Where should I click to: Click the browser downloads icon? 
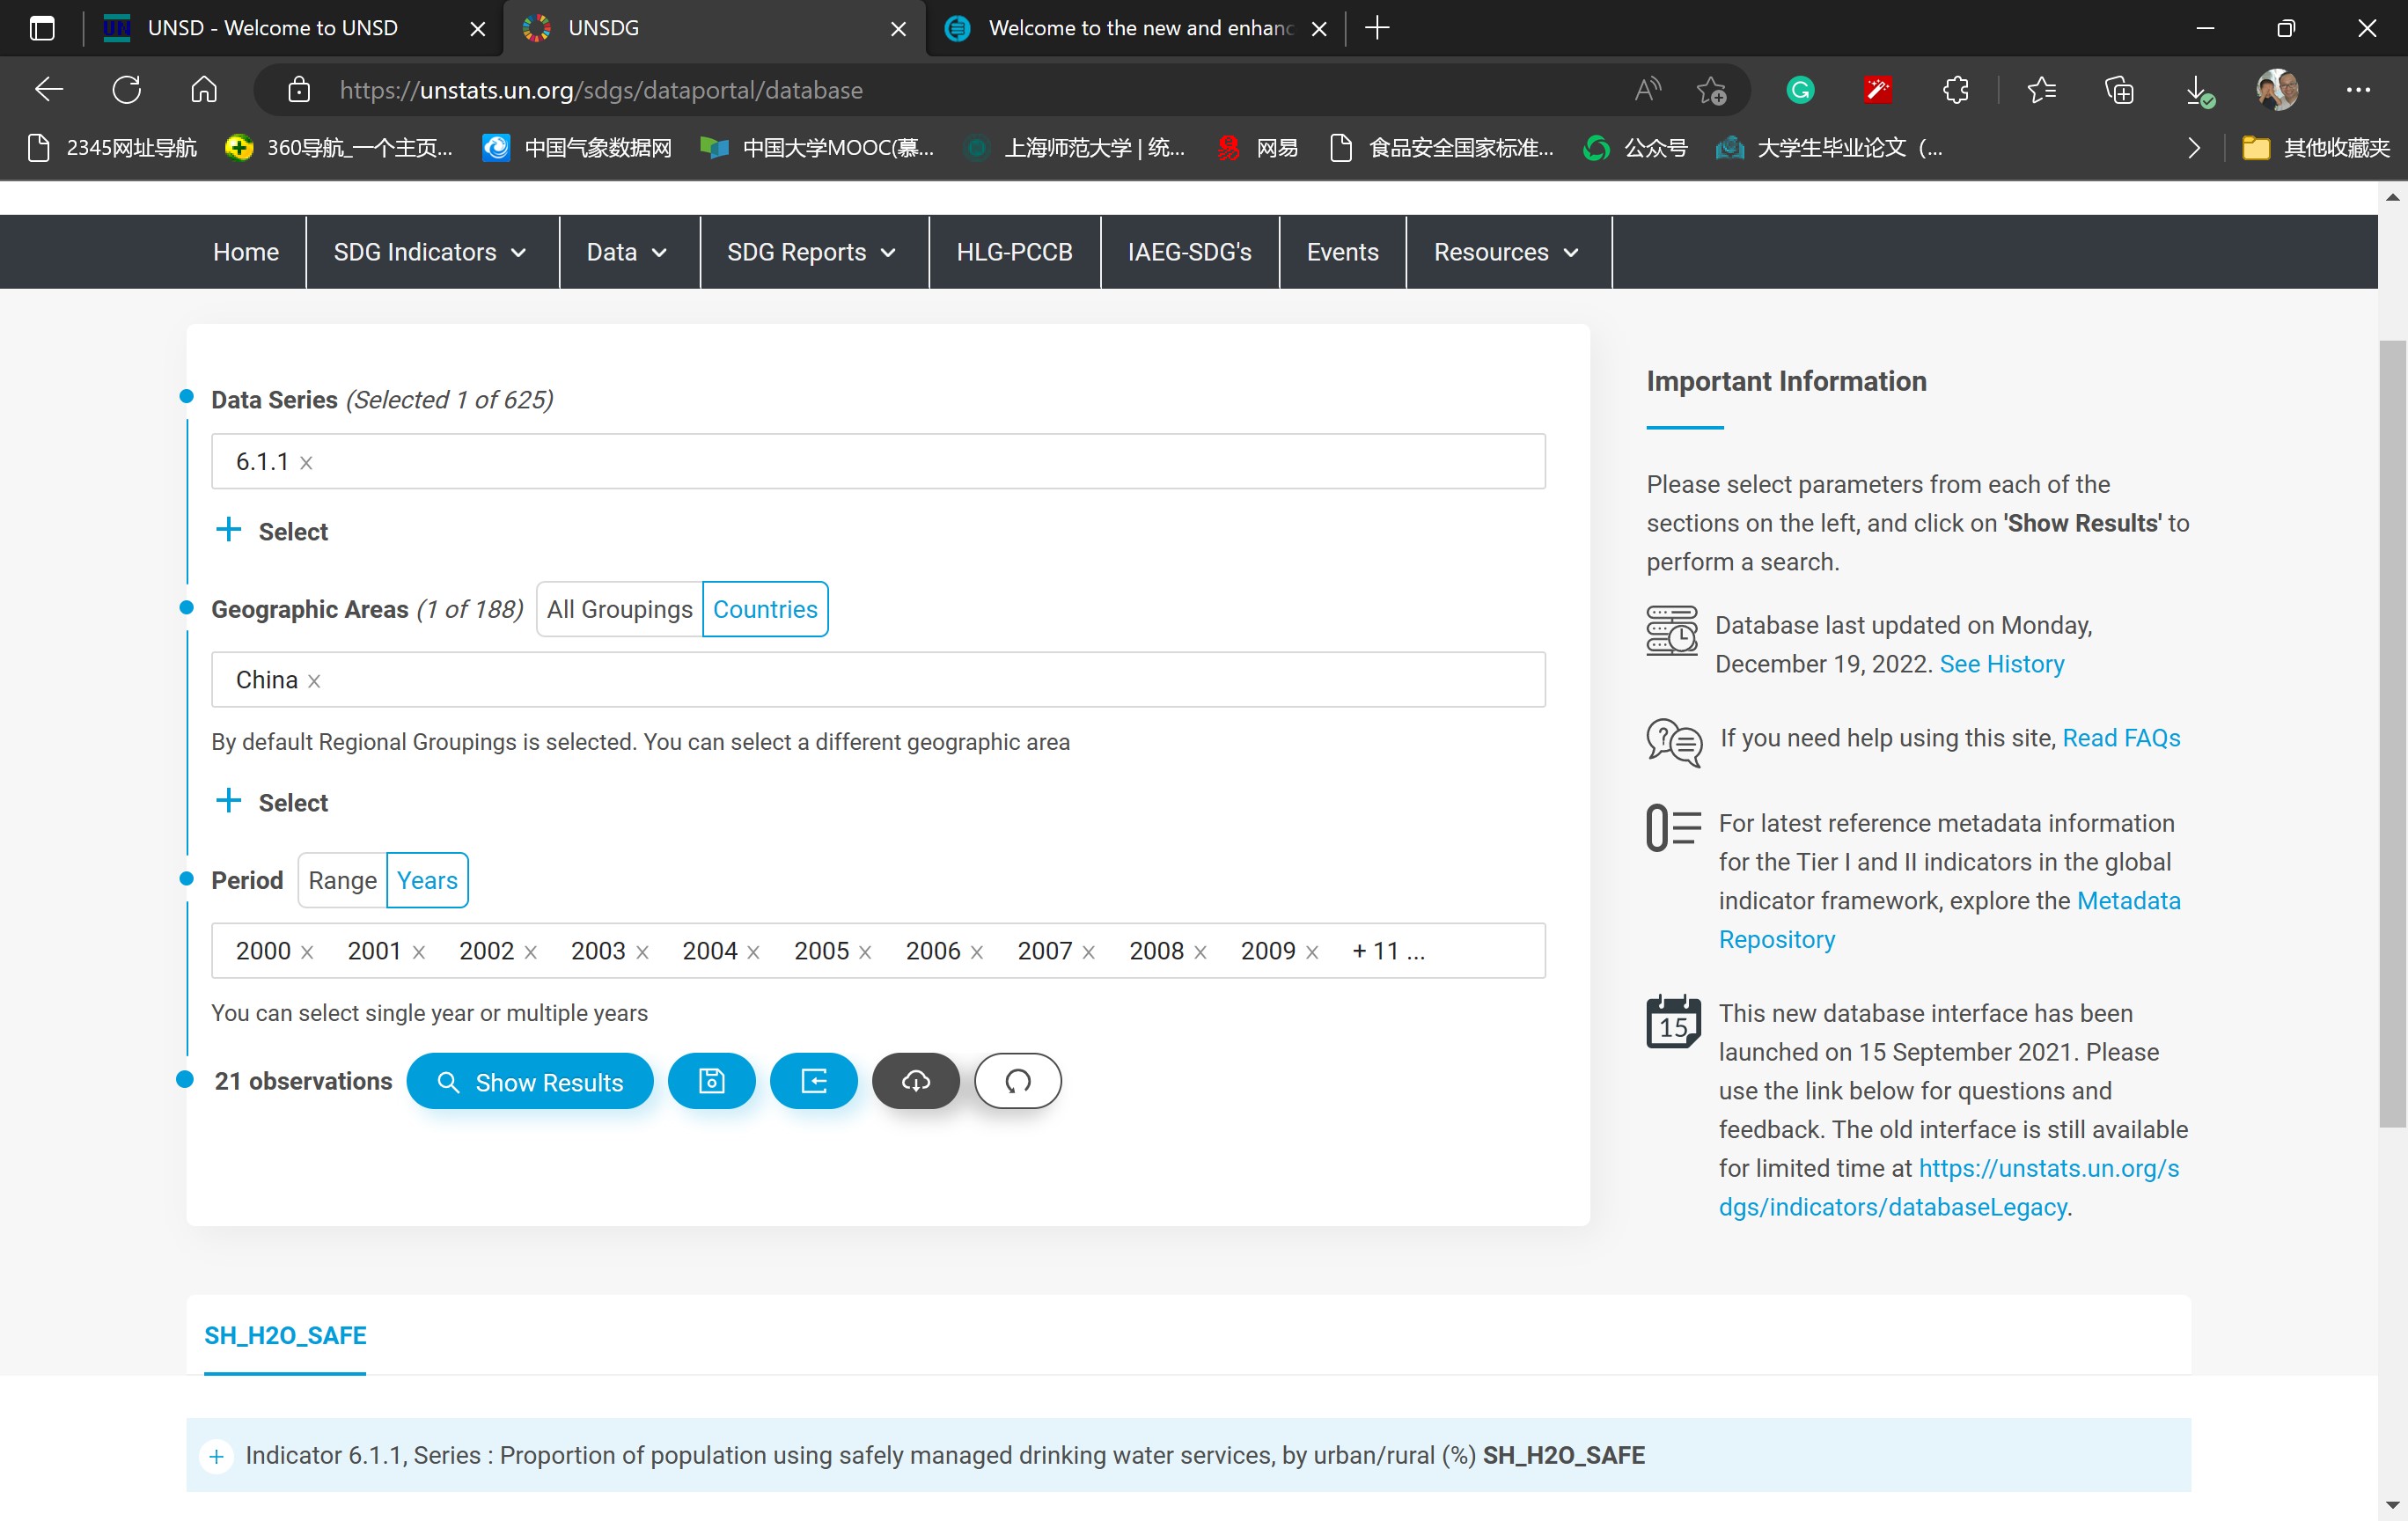coord(2197,90)
